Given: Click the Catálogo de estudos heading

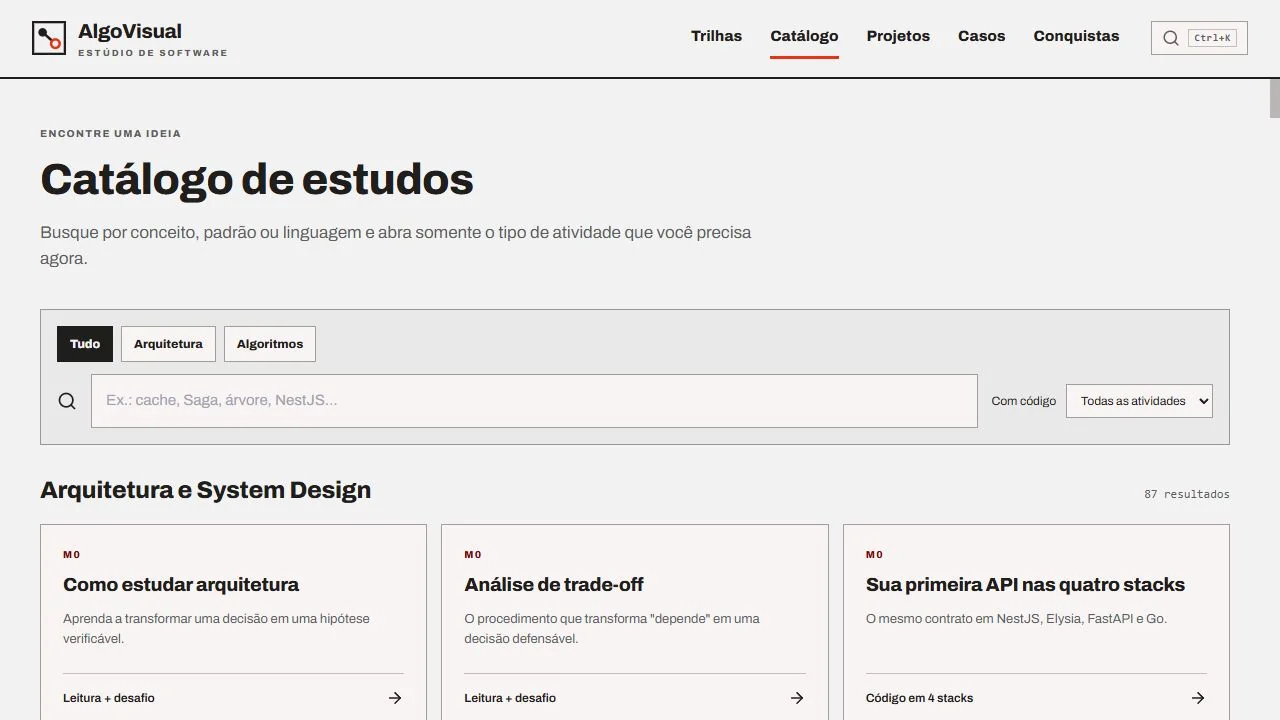Looking at the screenshot, I should click(x=257, y=180).
